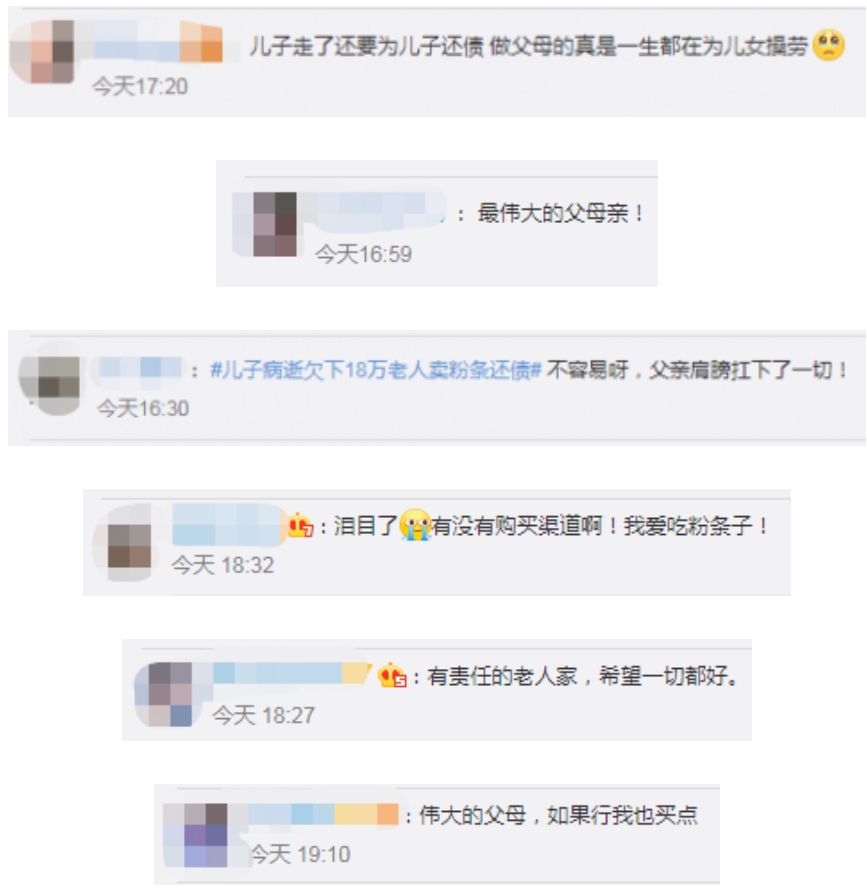Click blurred username of the 17:20 comment
Image resolution: width=867 pixels, height=894 pixels.
[x=158, y=41]
